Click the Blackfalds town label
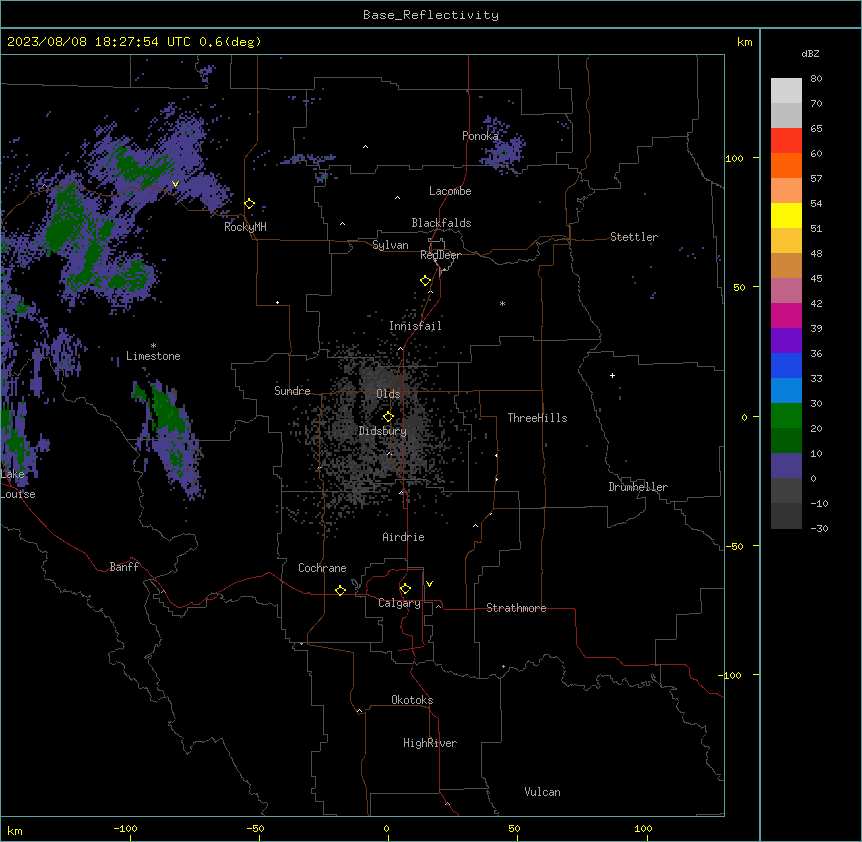This screenshot has width=862, height=842. coord(441,223)
